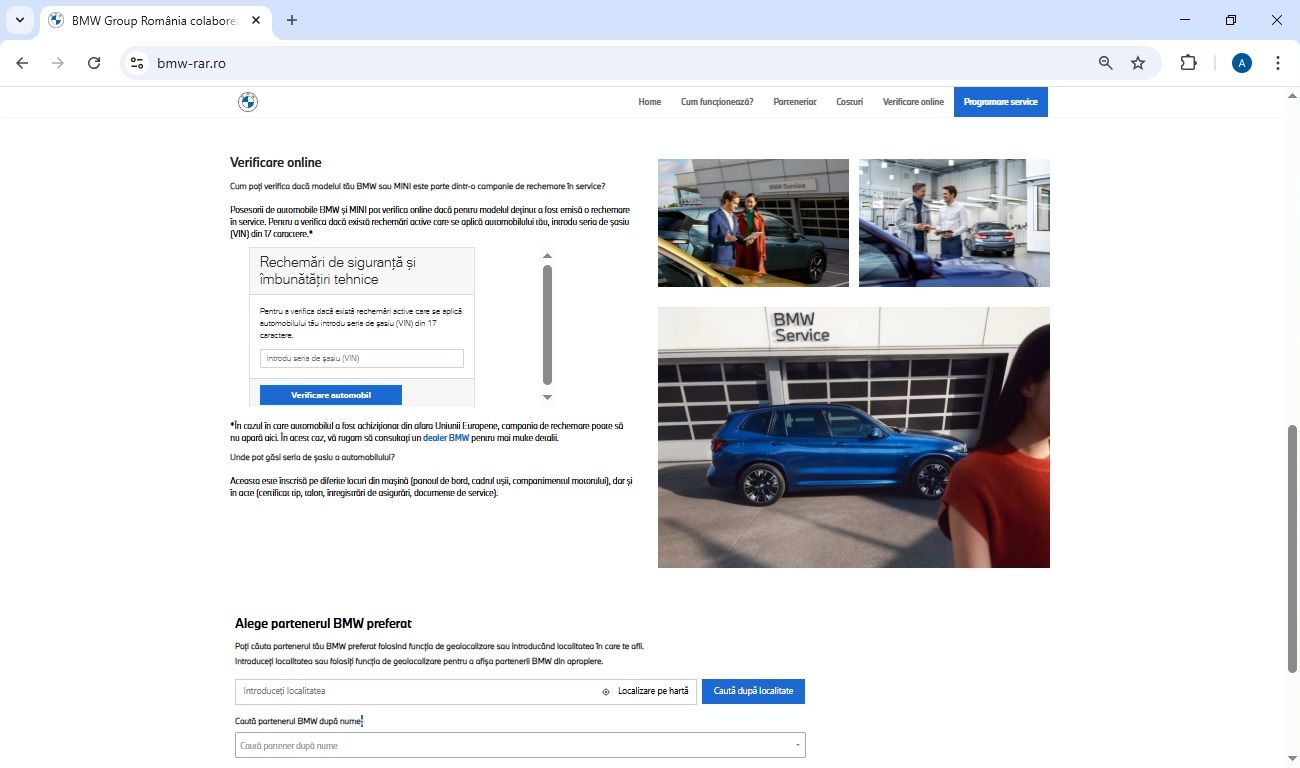Open Verificare online menu item

coord(913,102)
